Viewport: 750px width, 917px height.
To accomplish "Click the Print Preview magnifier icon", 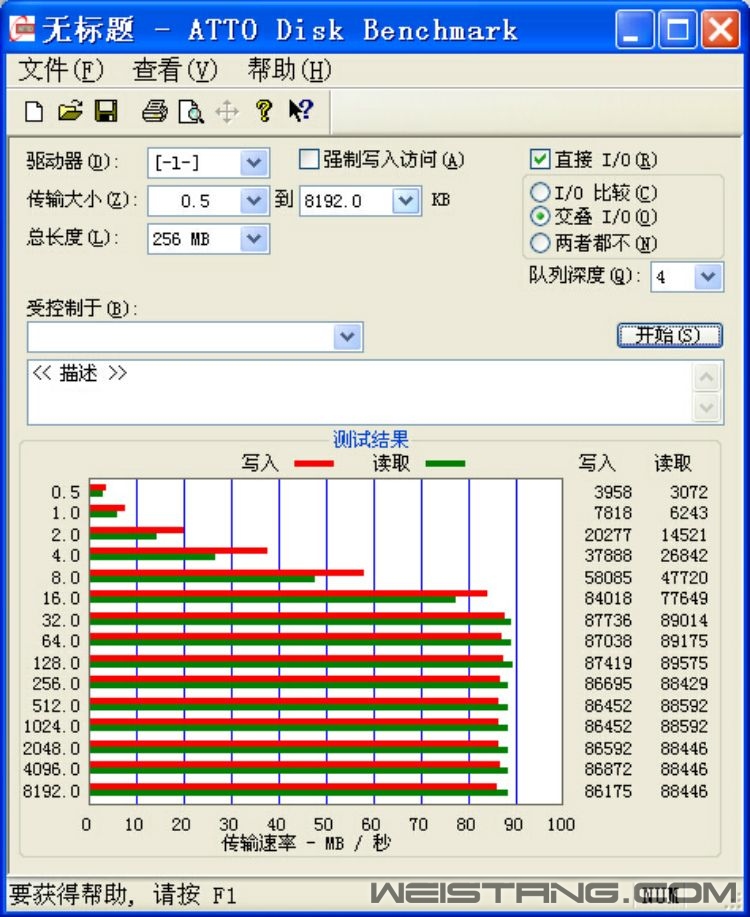I will pyautogui.click(x=191, y=111).
